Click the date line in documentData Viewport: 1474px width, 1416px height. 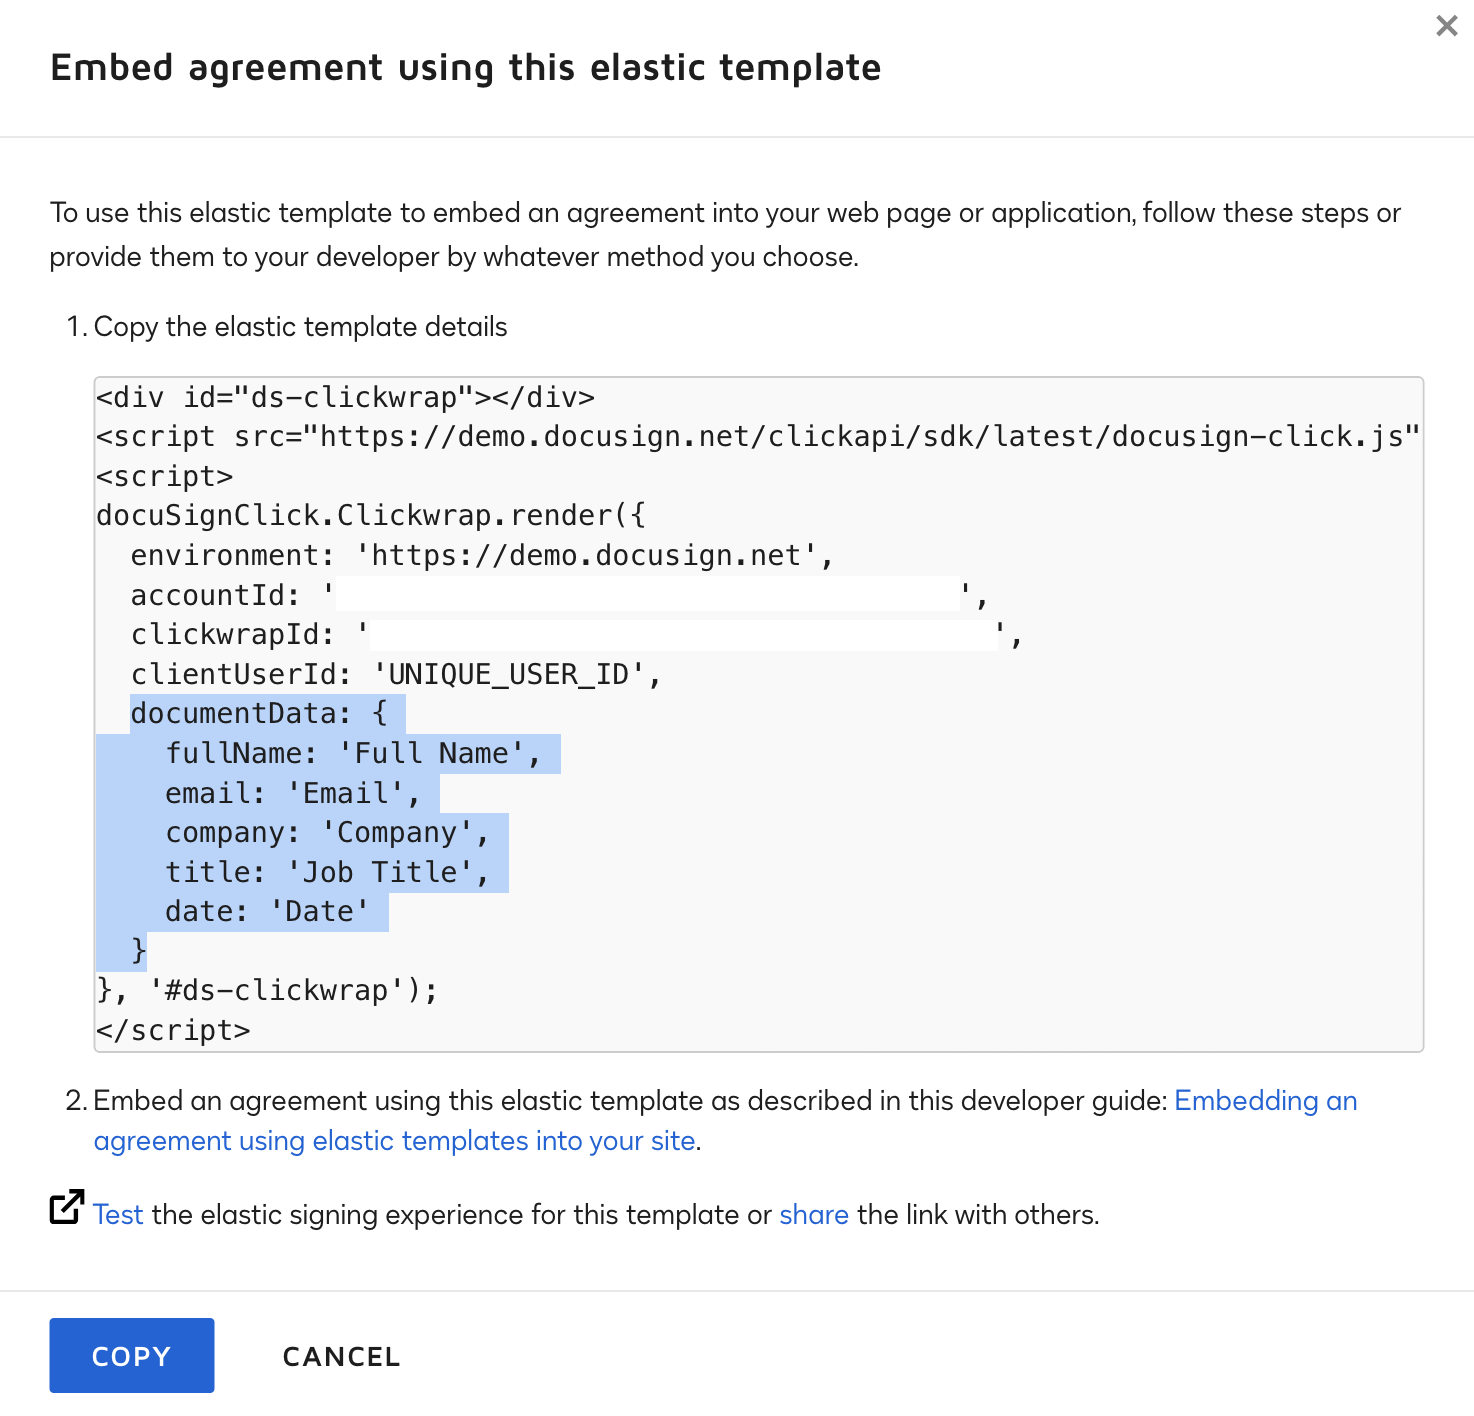(265, 910)
